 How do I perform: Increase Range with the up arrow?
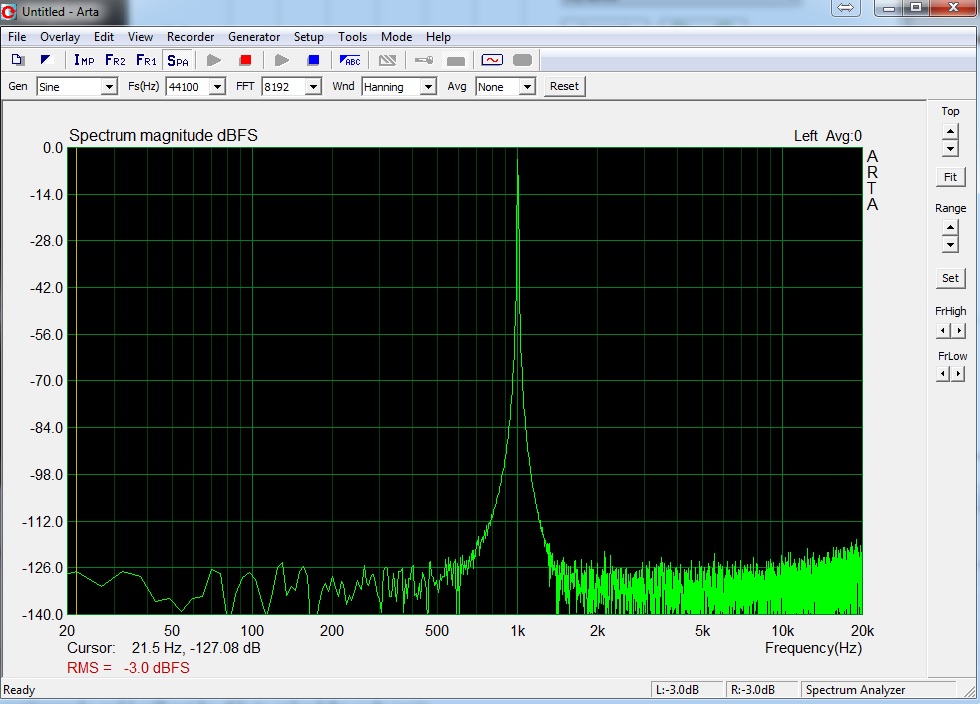click(x=950, y=228)
